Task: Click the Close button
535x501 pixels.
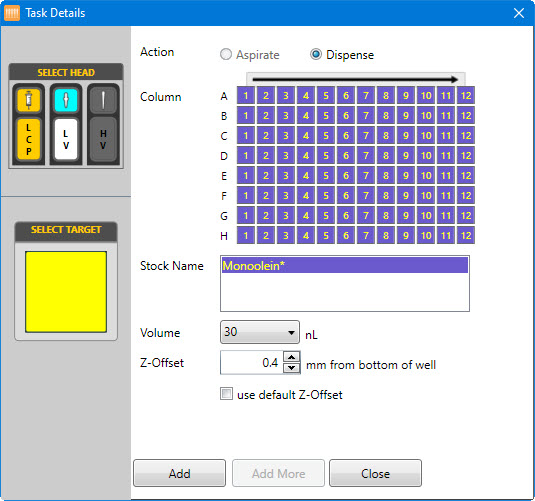Action: [375, 473]
